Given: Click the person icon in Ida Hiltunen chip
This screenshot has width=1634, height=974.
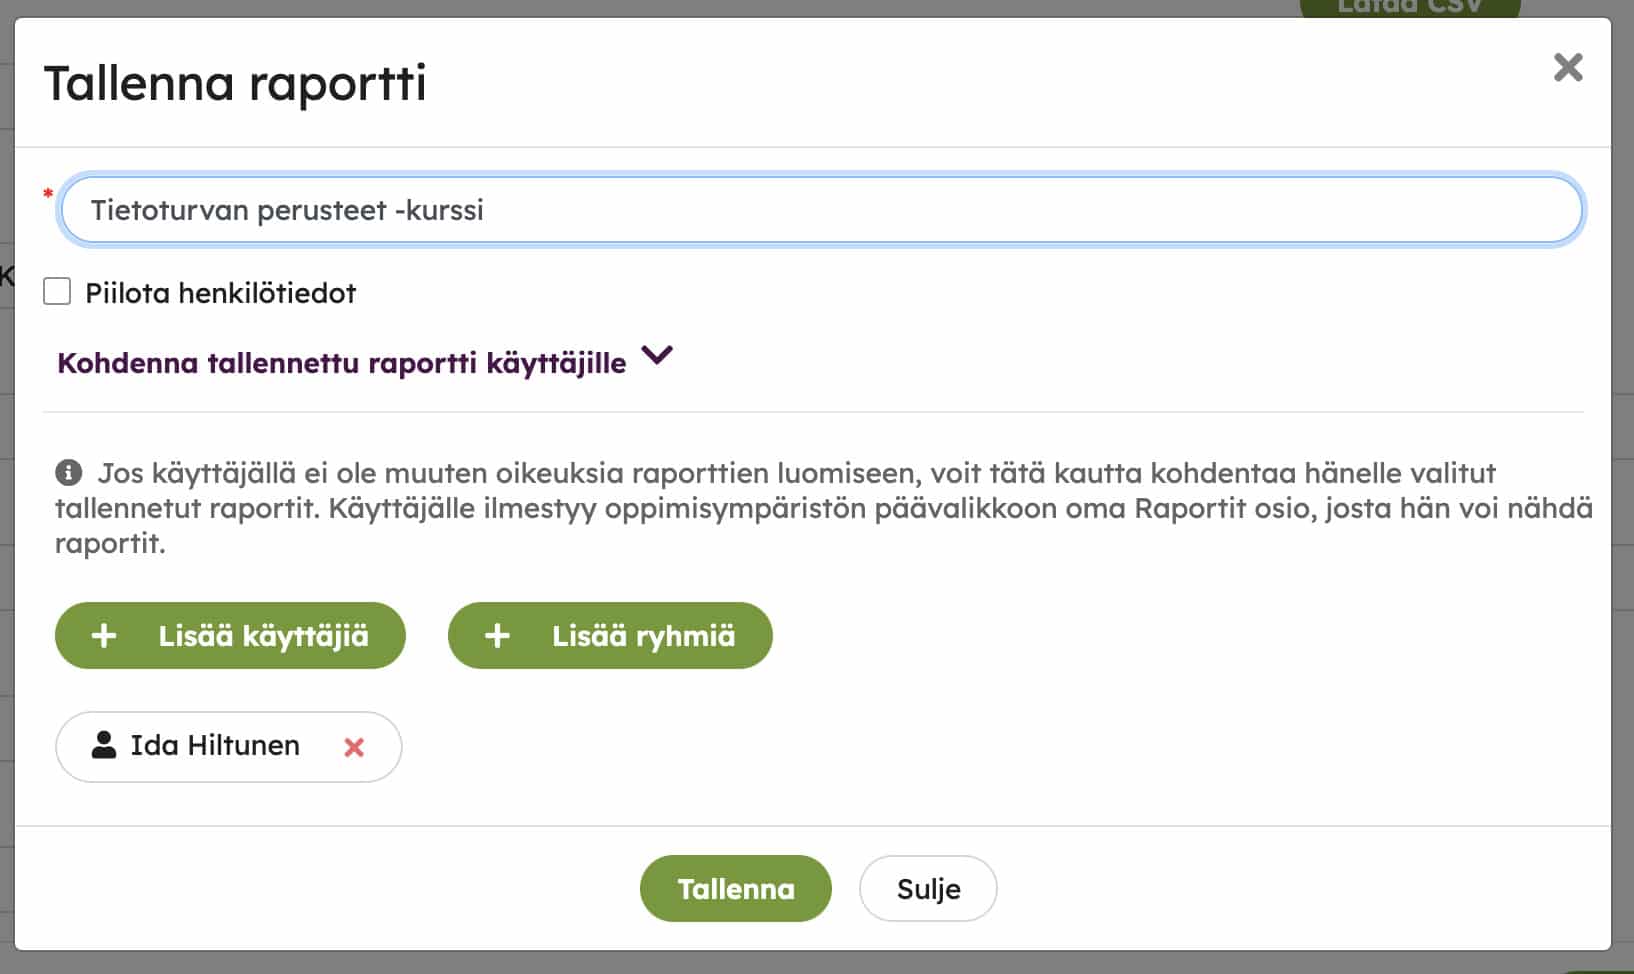Looking at the screenshot, I should click(x=104, y=745).
